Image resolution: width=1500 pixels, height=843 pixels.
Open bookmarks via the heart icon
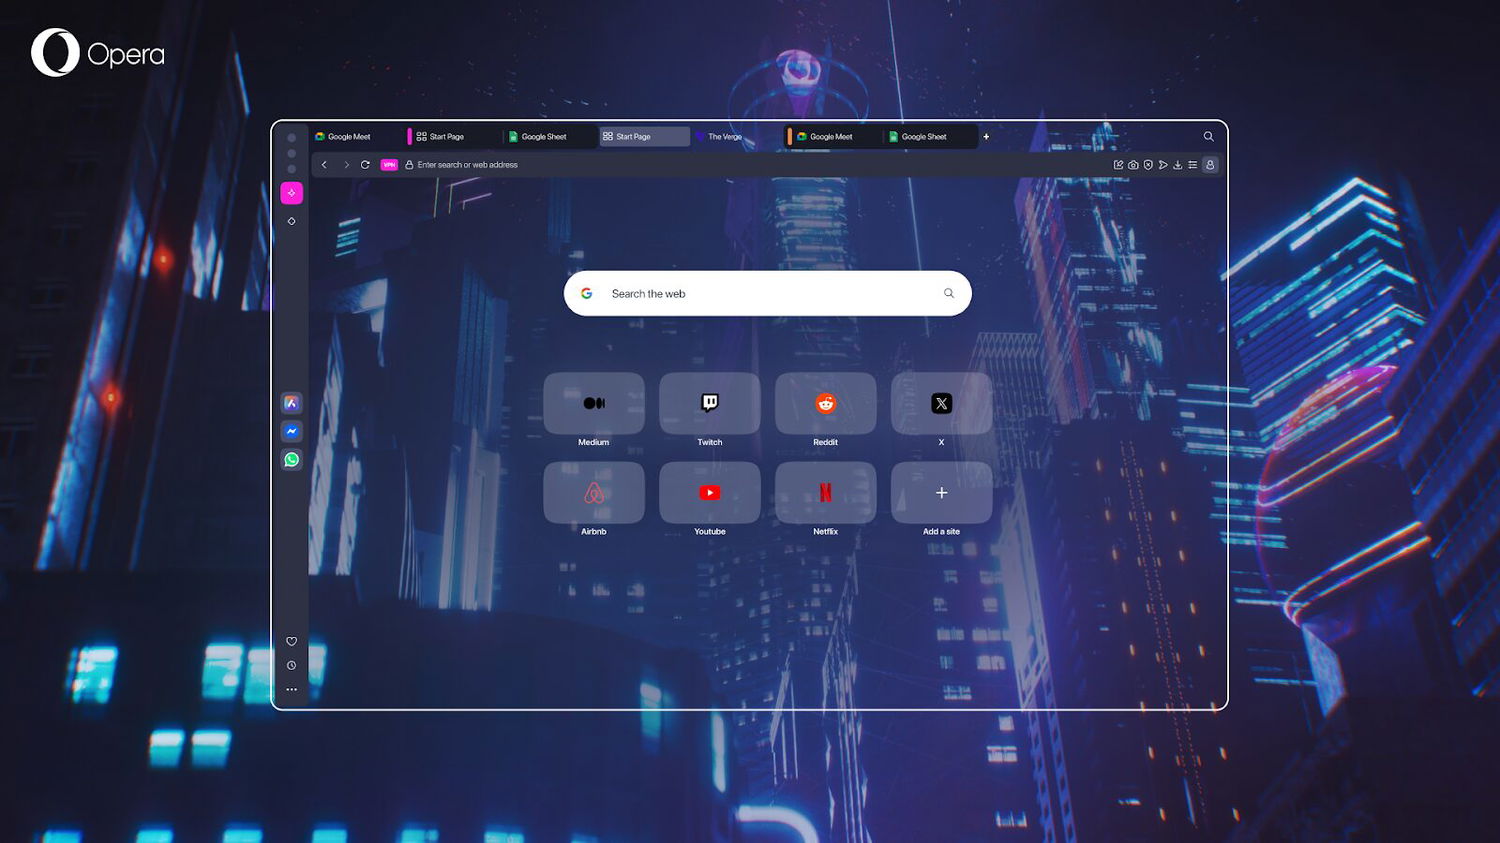tap(291, 642)
